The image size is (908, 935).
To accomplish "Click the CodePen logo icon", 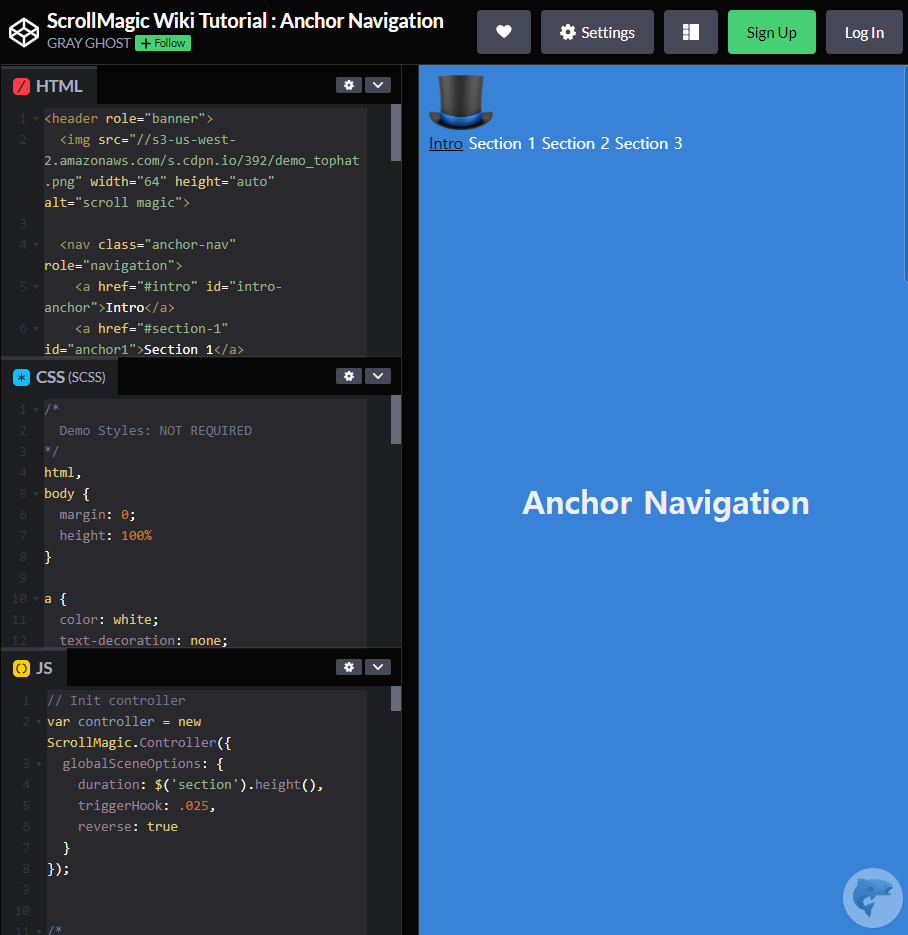I will [24, 32].
